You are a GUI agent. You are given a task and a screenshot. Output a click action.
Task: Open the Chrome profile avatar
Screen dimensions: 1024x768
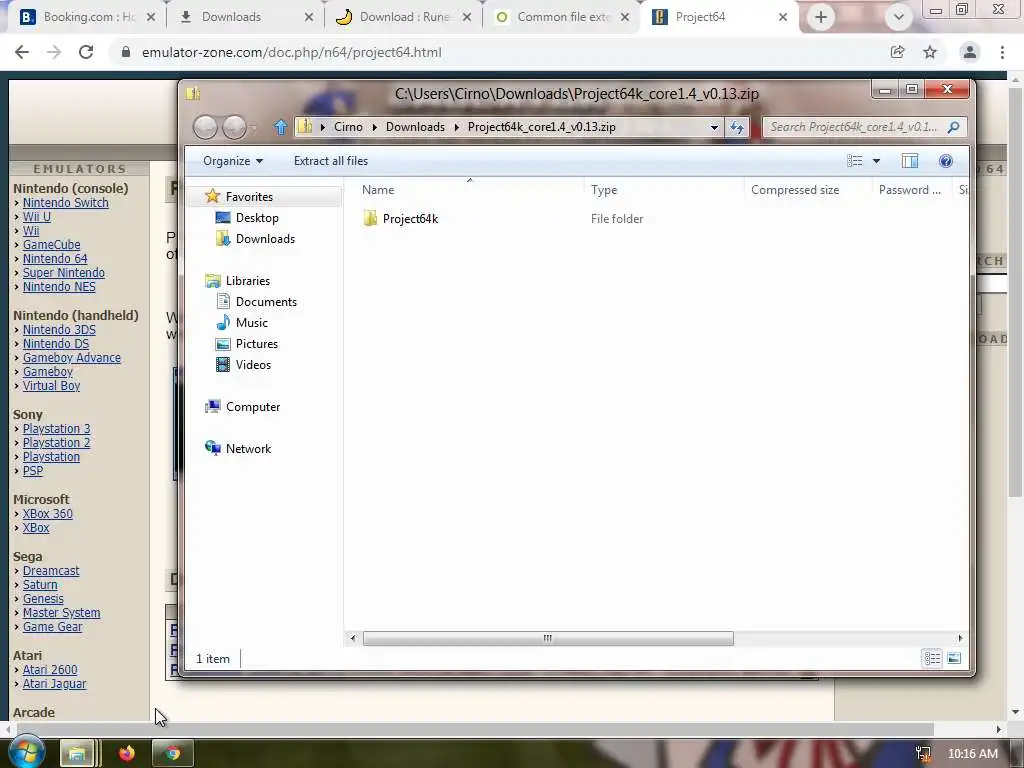click(x=970, y=52)
